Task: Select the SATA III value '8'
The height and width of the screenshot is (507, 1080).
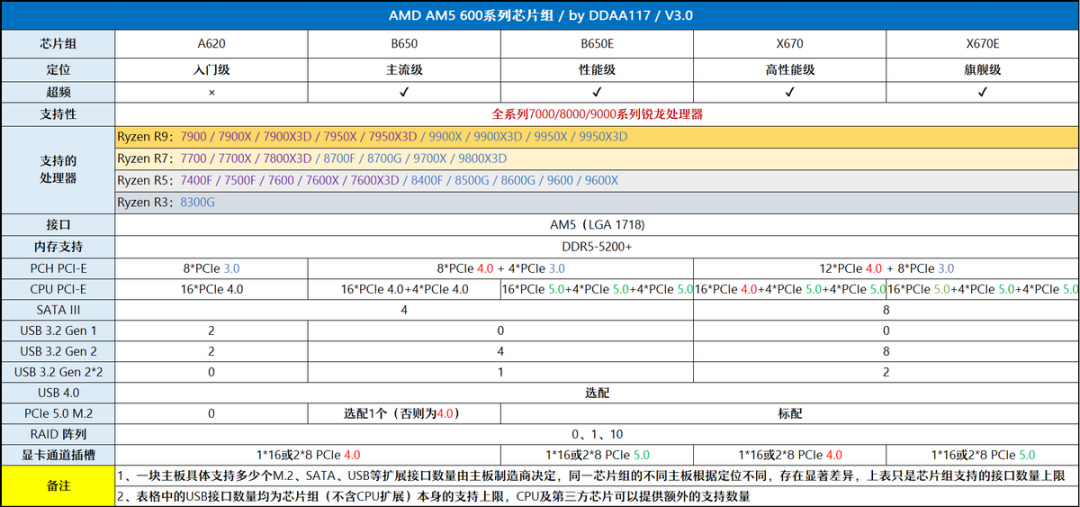Action: (886, 311)
